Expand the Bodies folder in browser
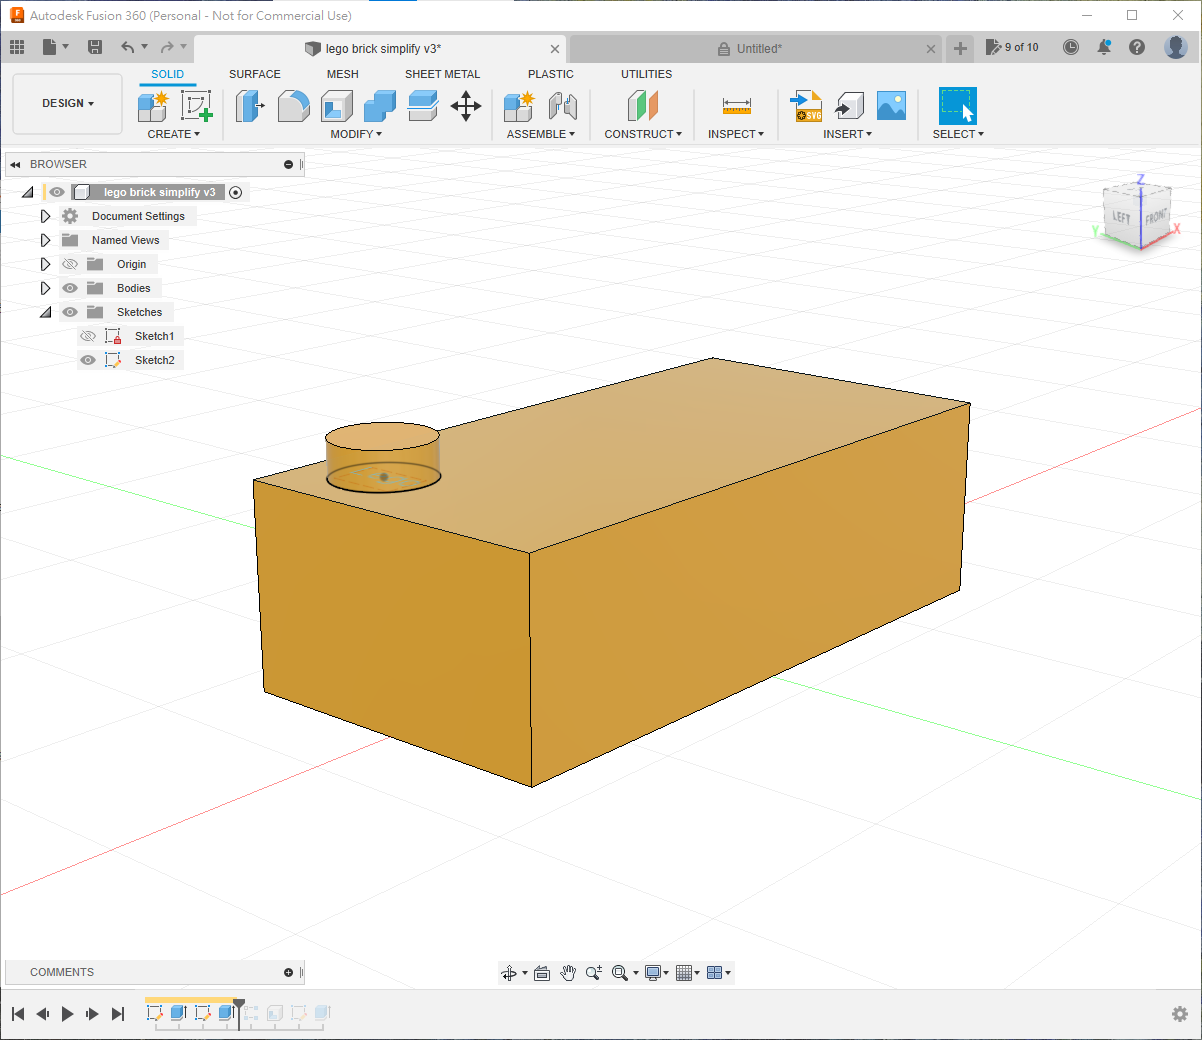 coord(45,288)
